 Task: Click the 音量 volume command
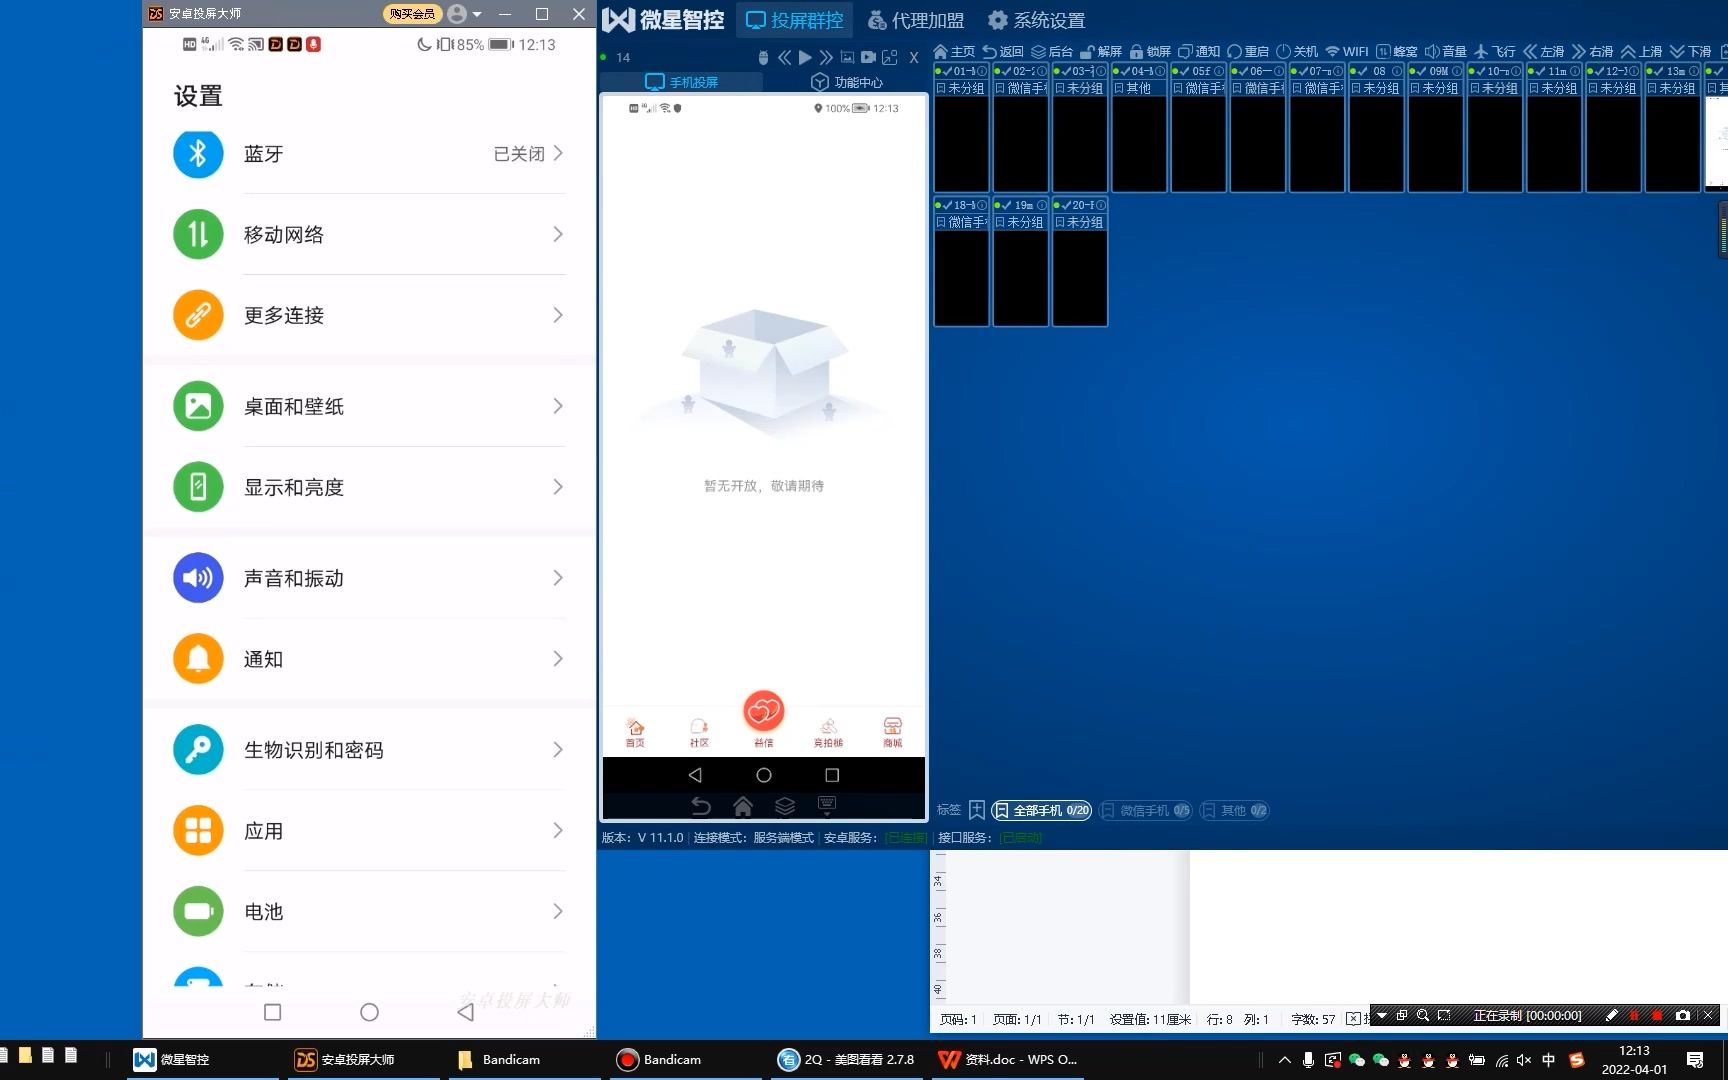point(1445,51)
